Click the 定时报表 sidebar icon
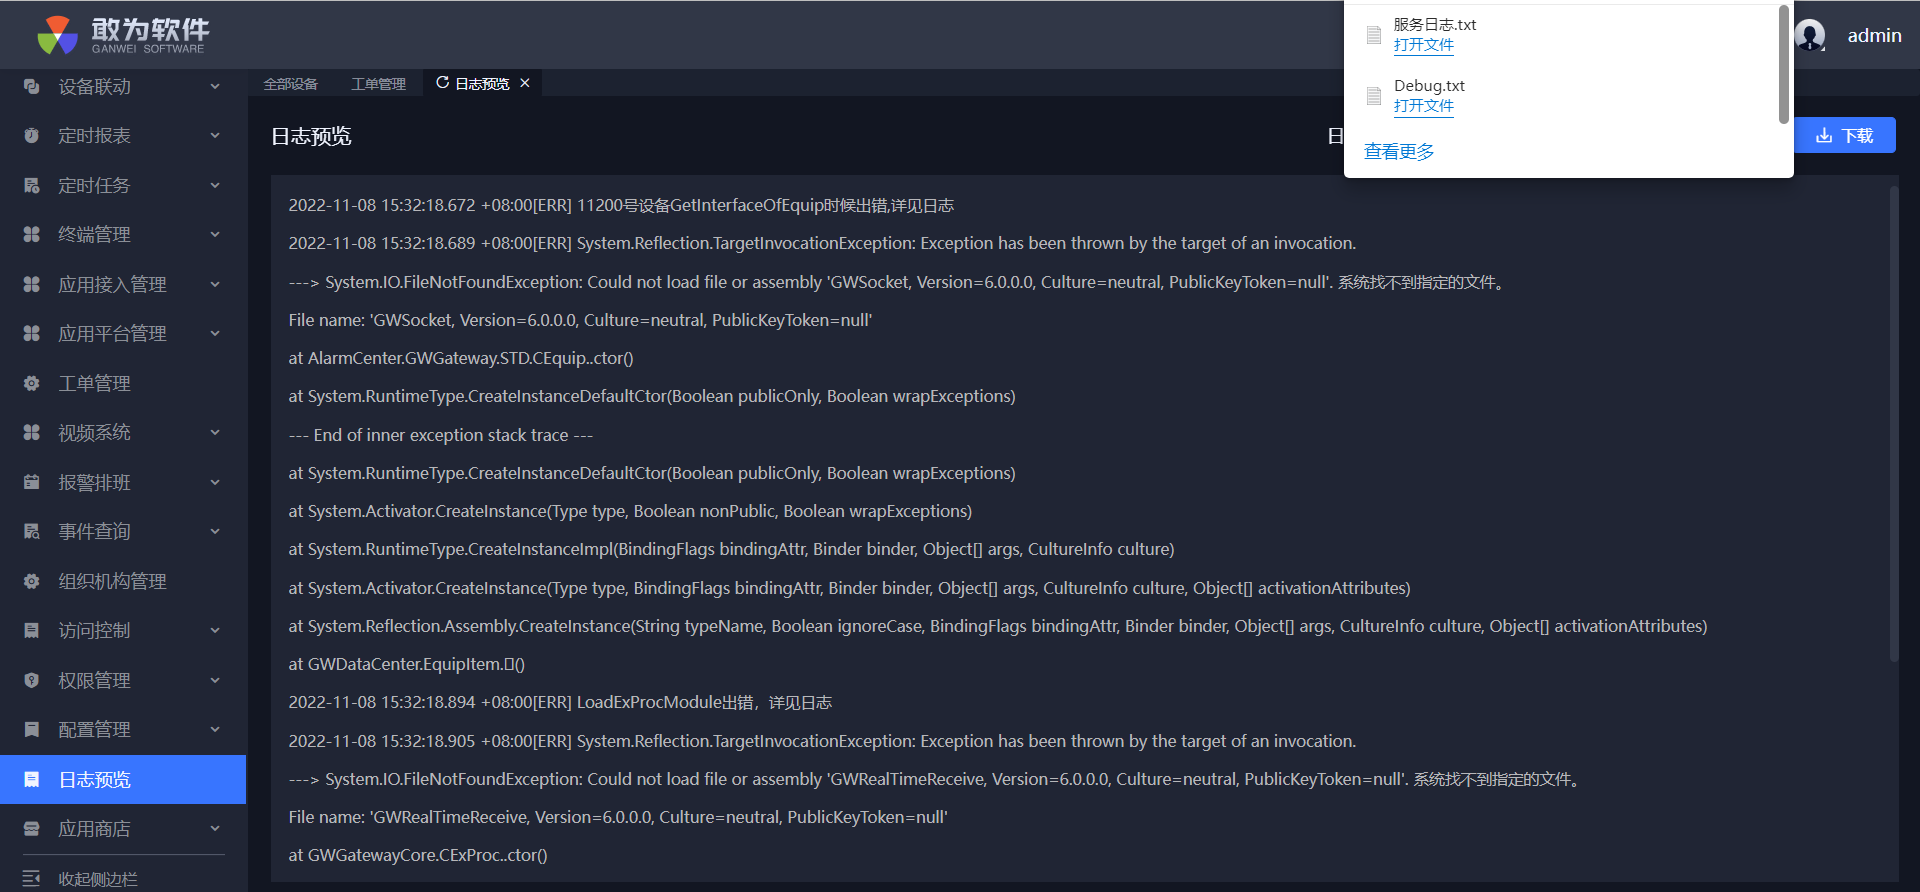 [32, 136]
